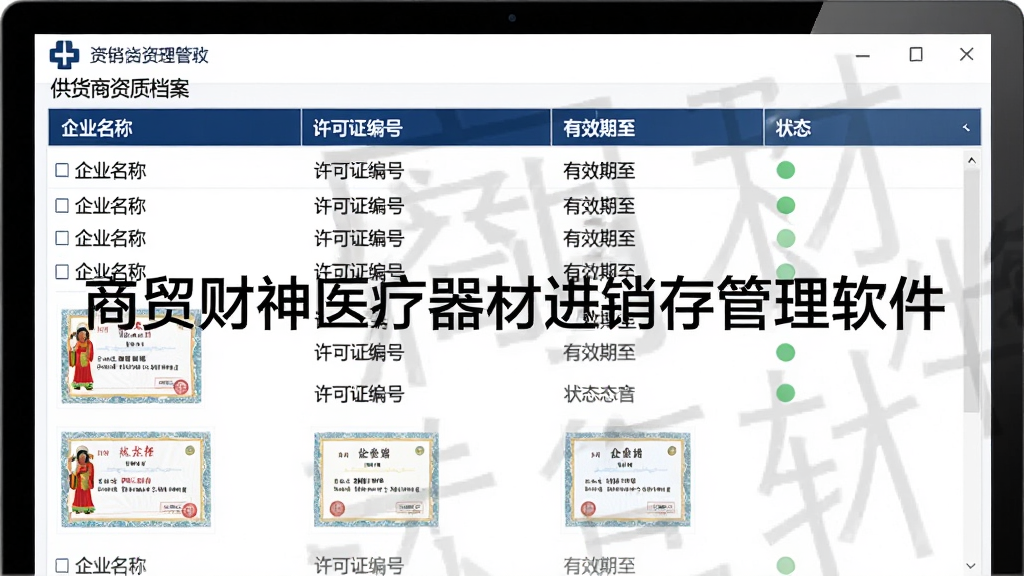Click the scrollbar up arrow

coord(971,161)
